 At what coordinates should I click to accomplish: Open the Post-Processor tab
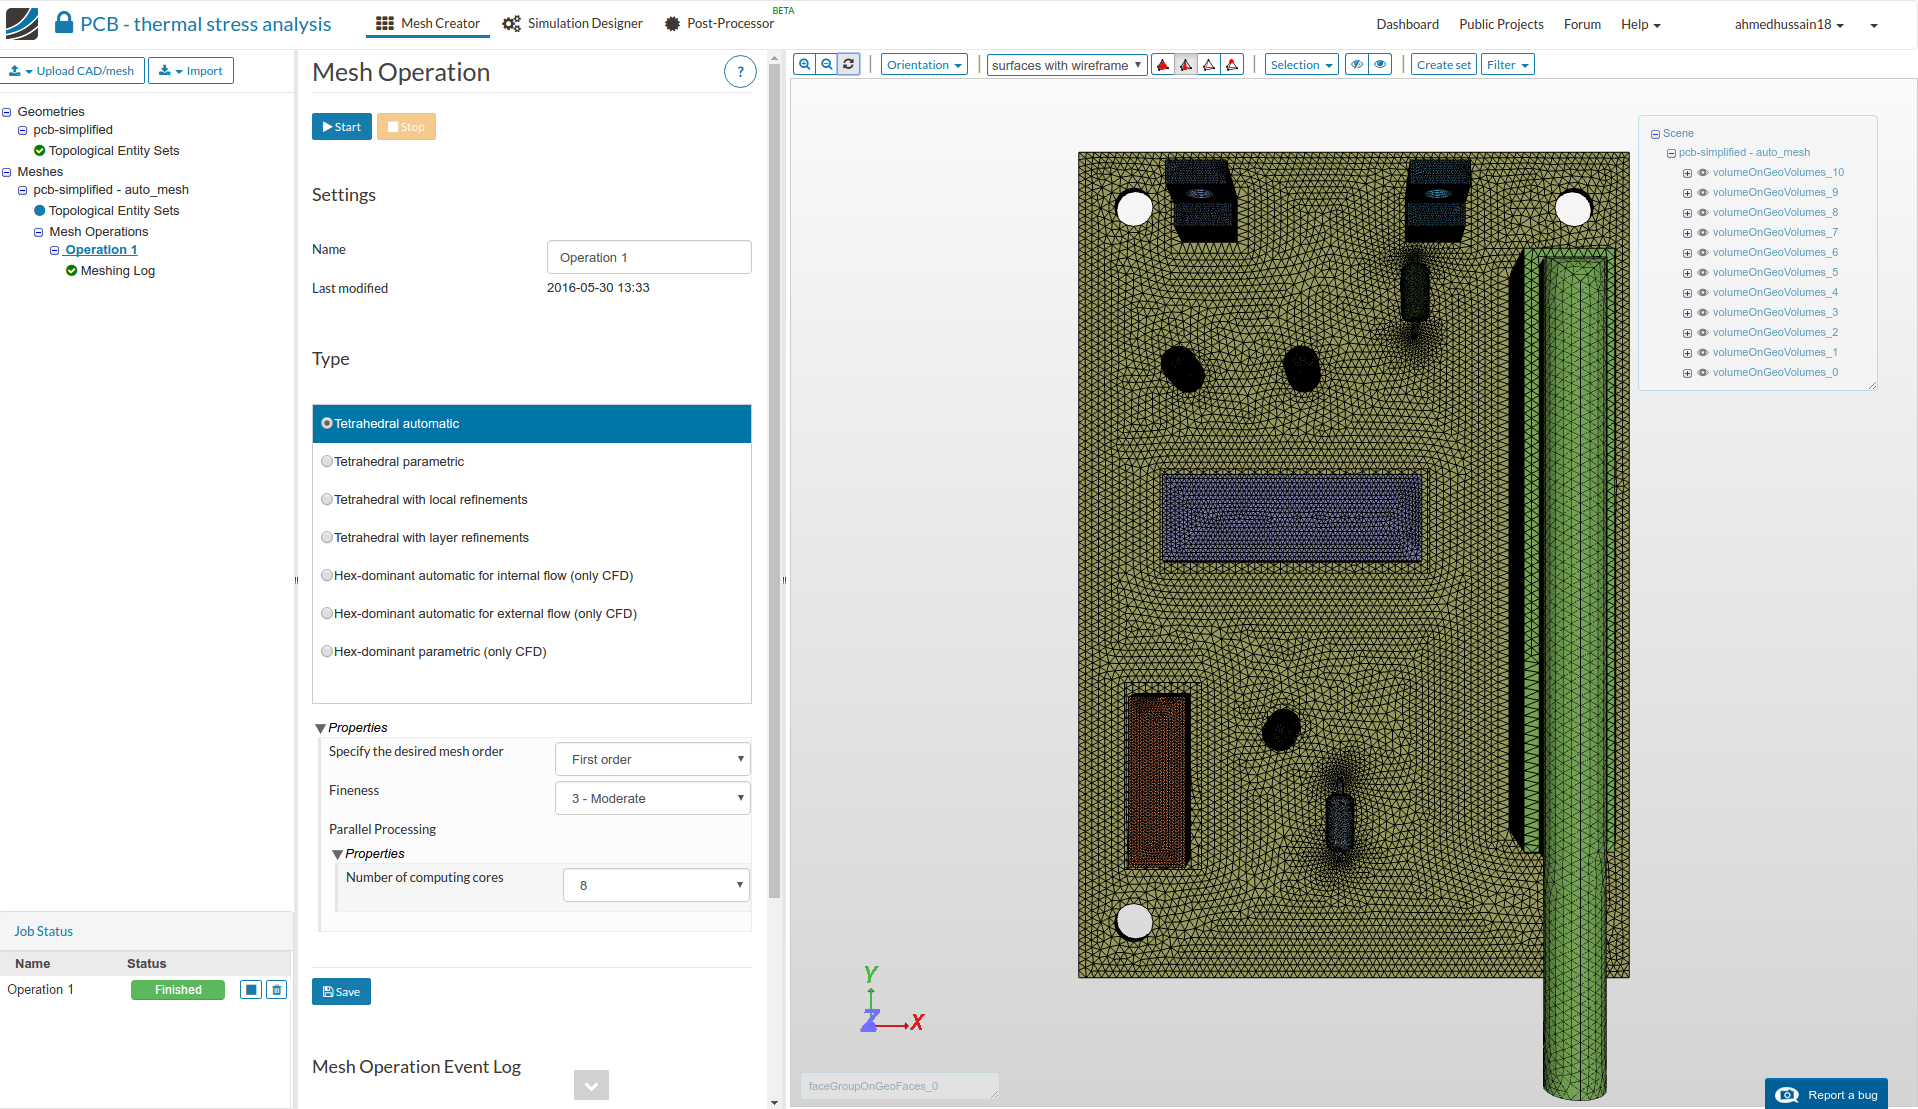[720, 24]
